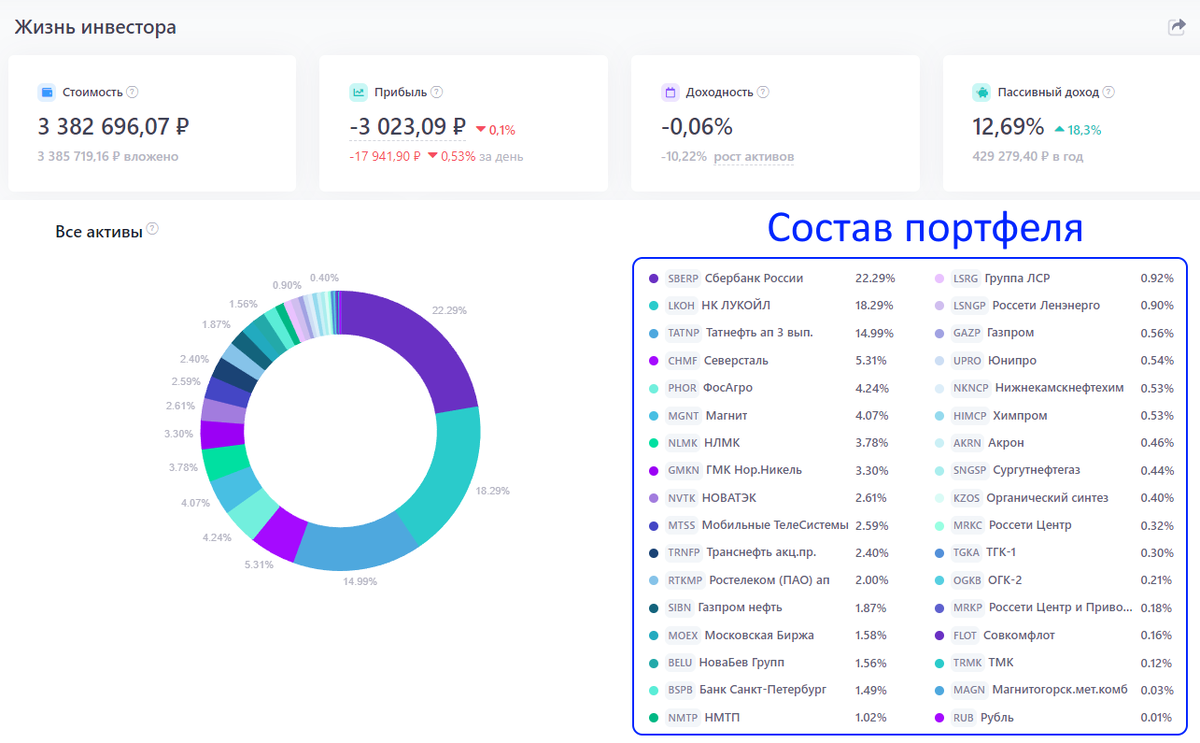The height and width of the screenshot is (743, 1200).
Task: Click the TRMK ticker badge
Action: pyautogui.click(x=967, y=663)
